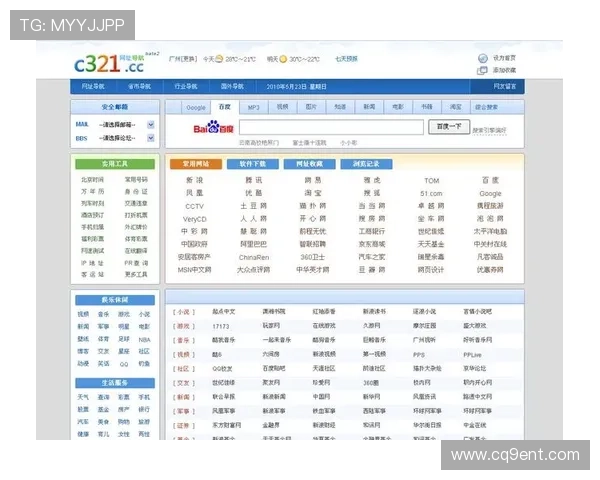Open the 工商银行 site link
Screen dimensions: 600x480
[x=372, y=232]
